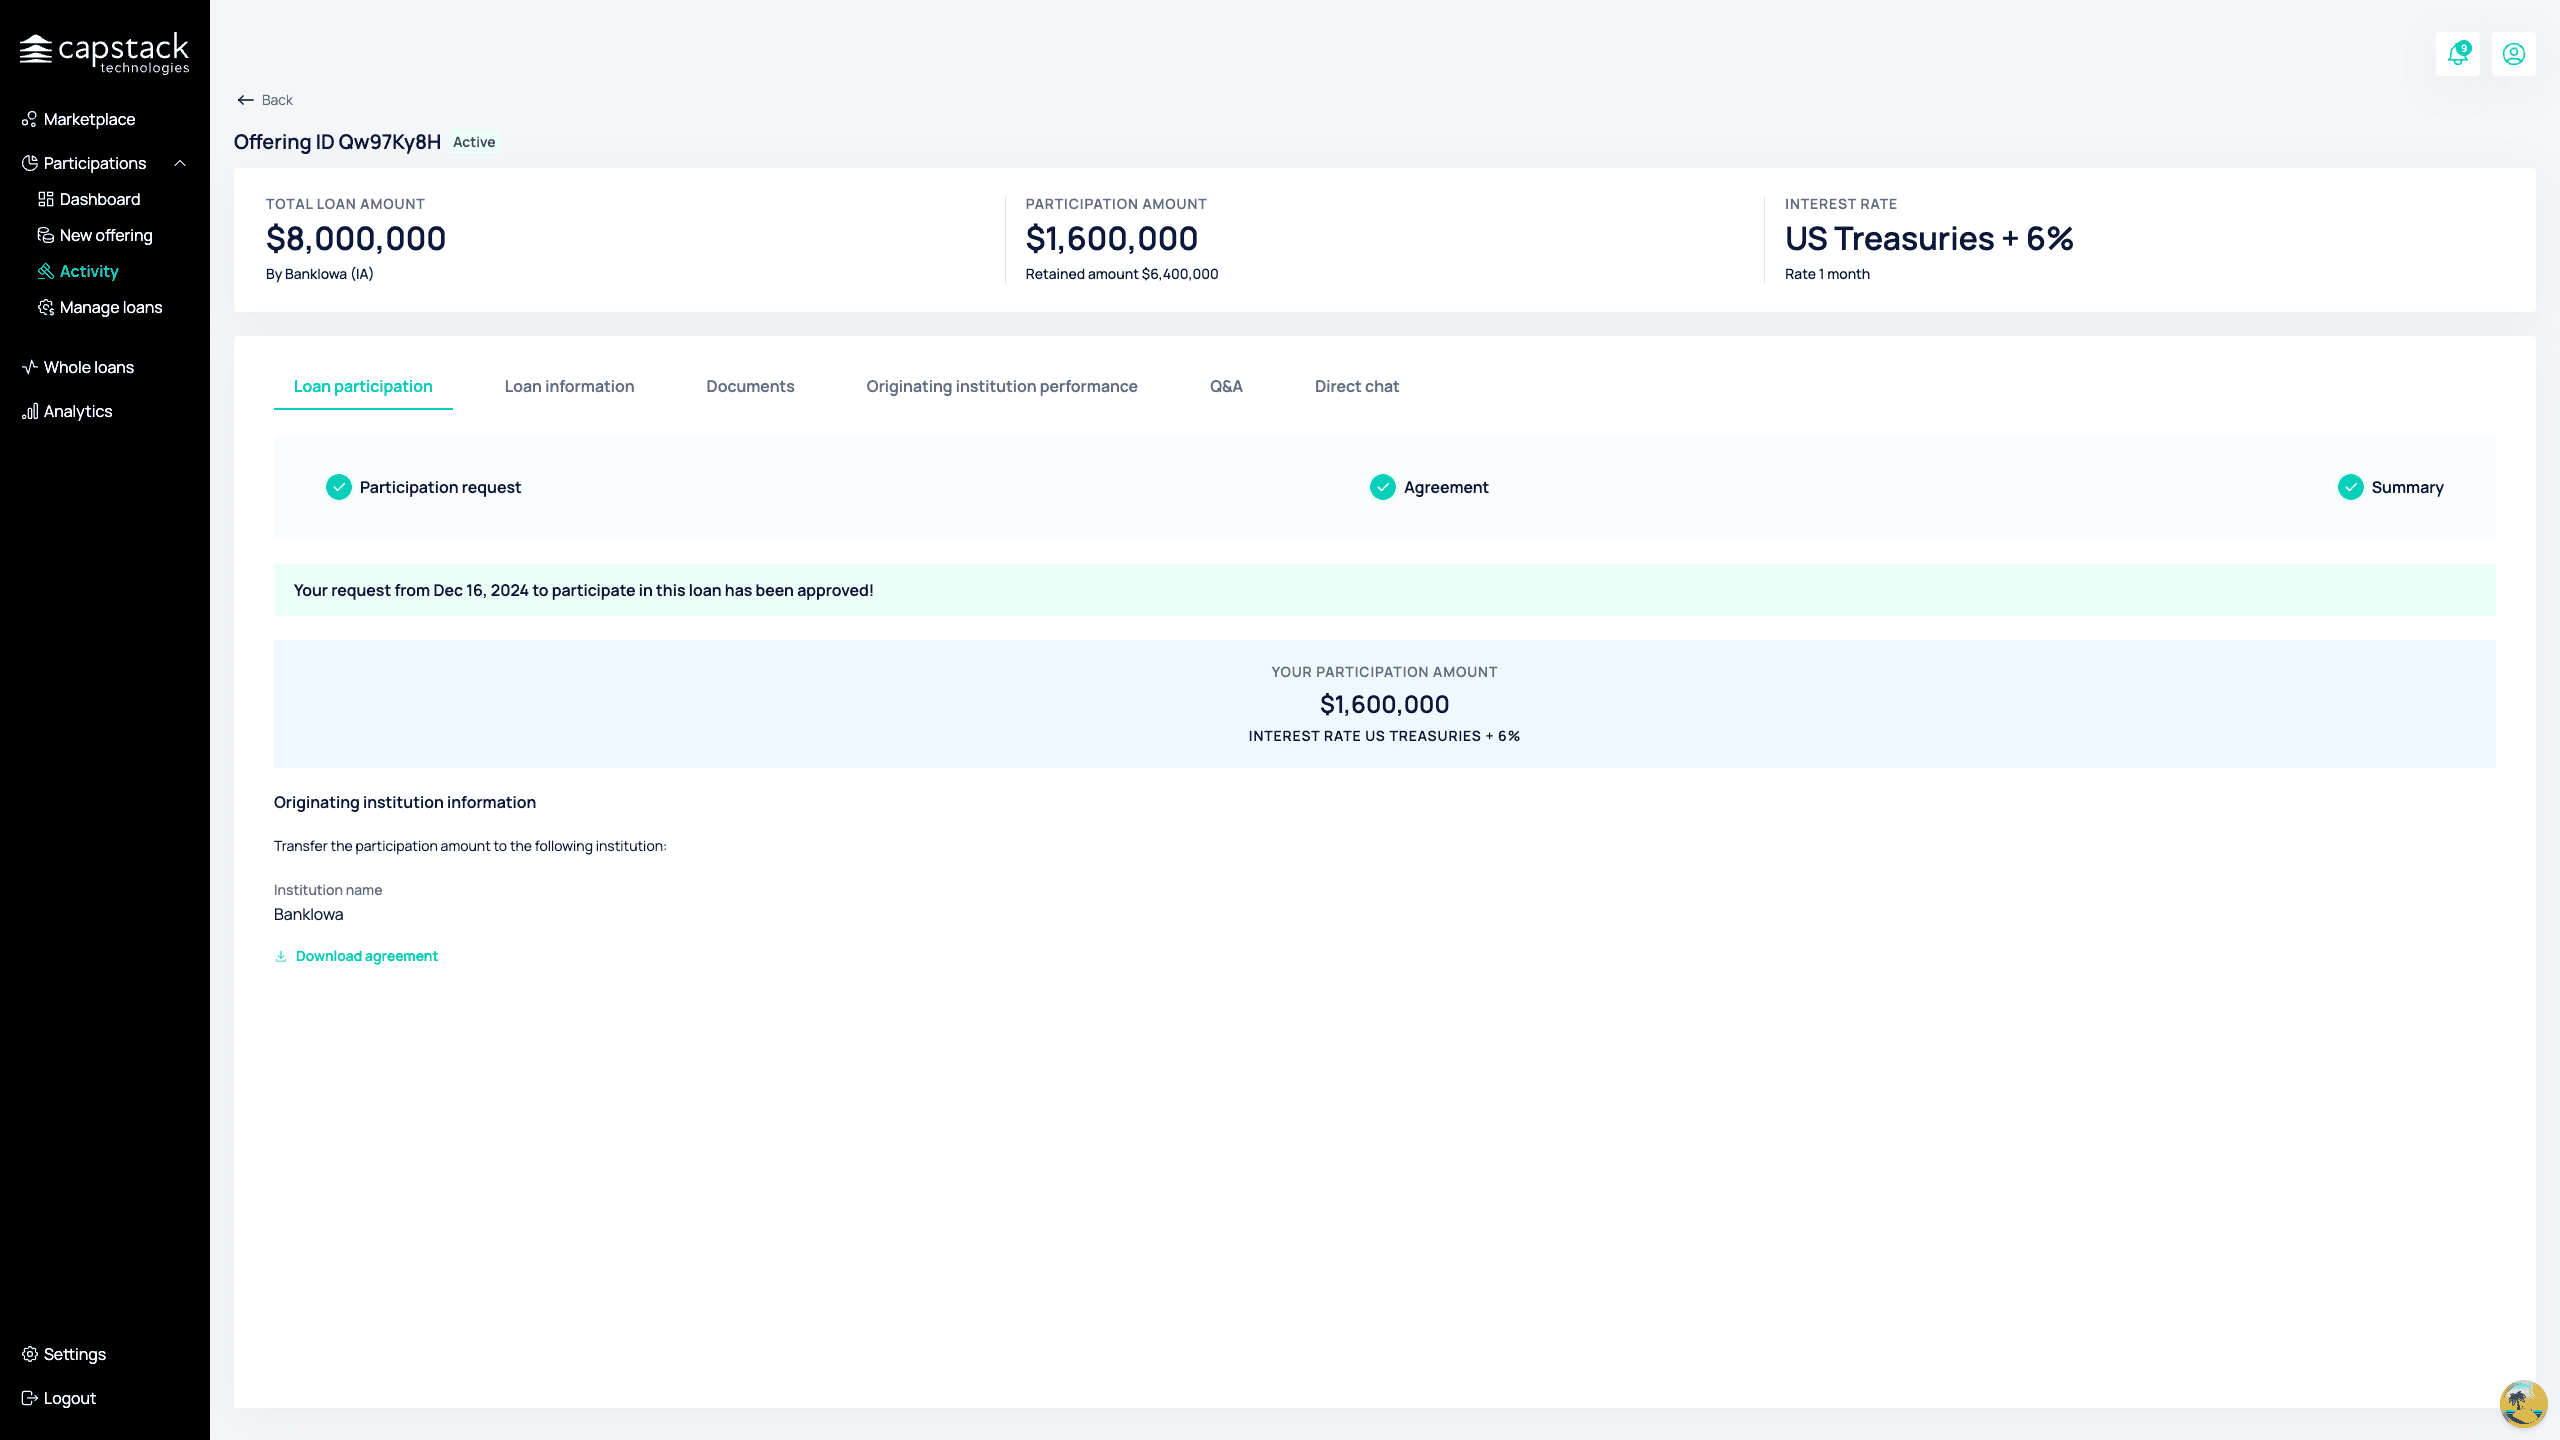Click Logout in the sidebar
The width and height of the screenshot is (2560, 1440).
tap(70, 1398)
